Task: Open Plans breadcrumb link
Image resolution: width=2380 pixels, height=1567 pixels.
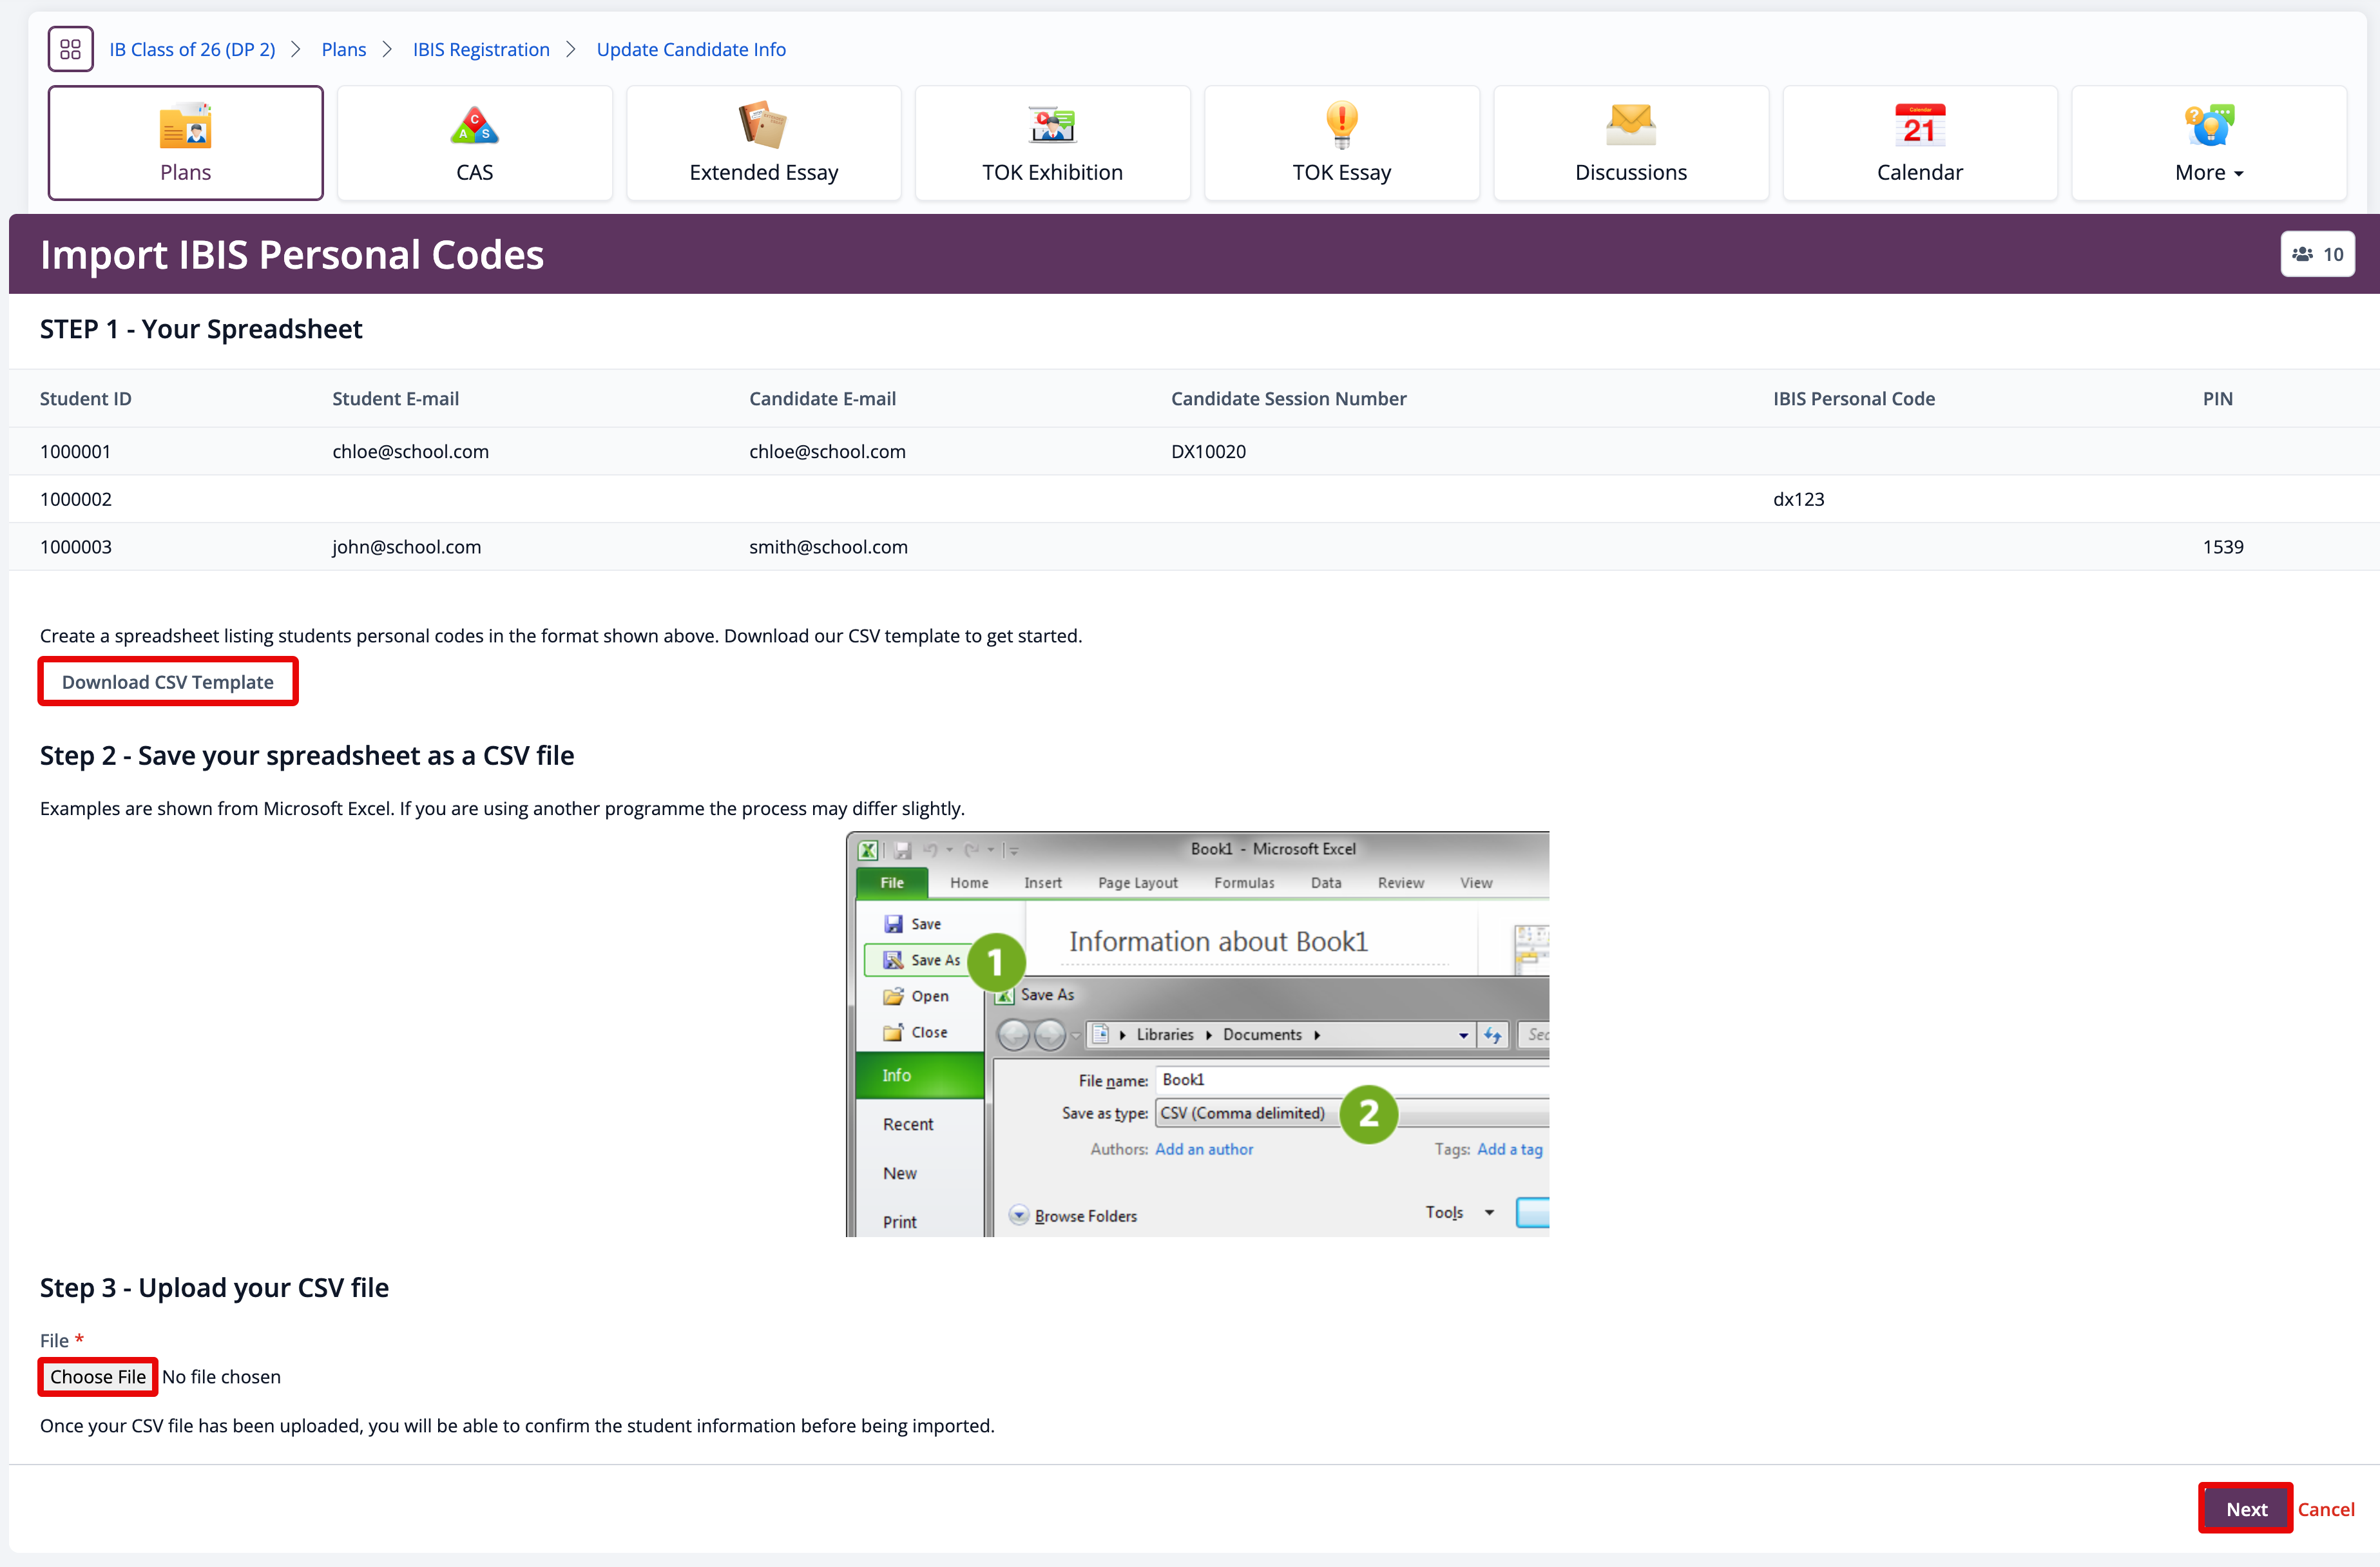Action: click(343, 49)
